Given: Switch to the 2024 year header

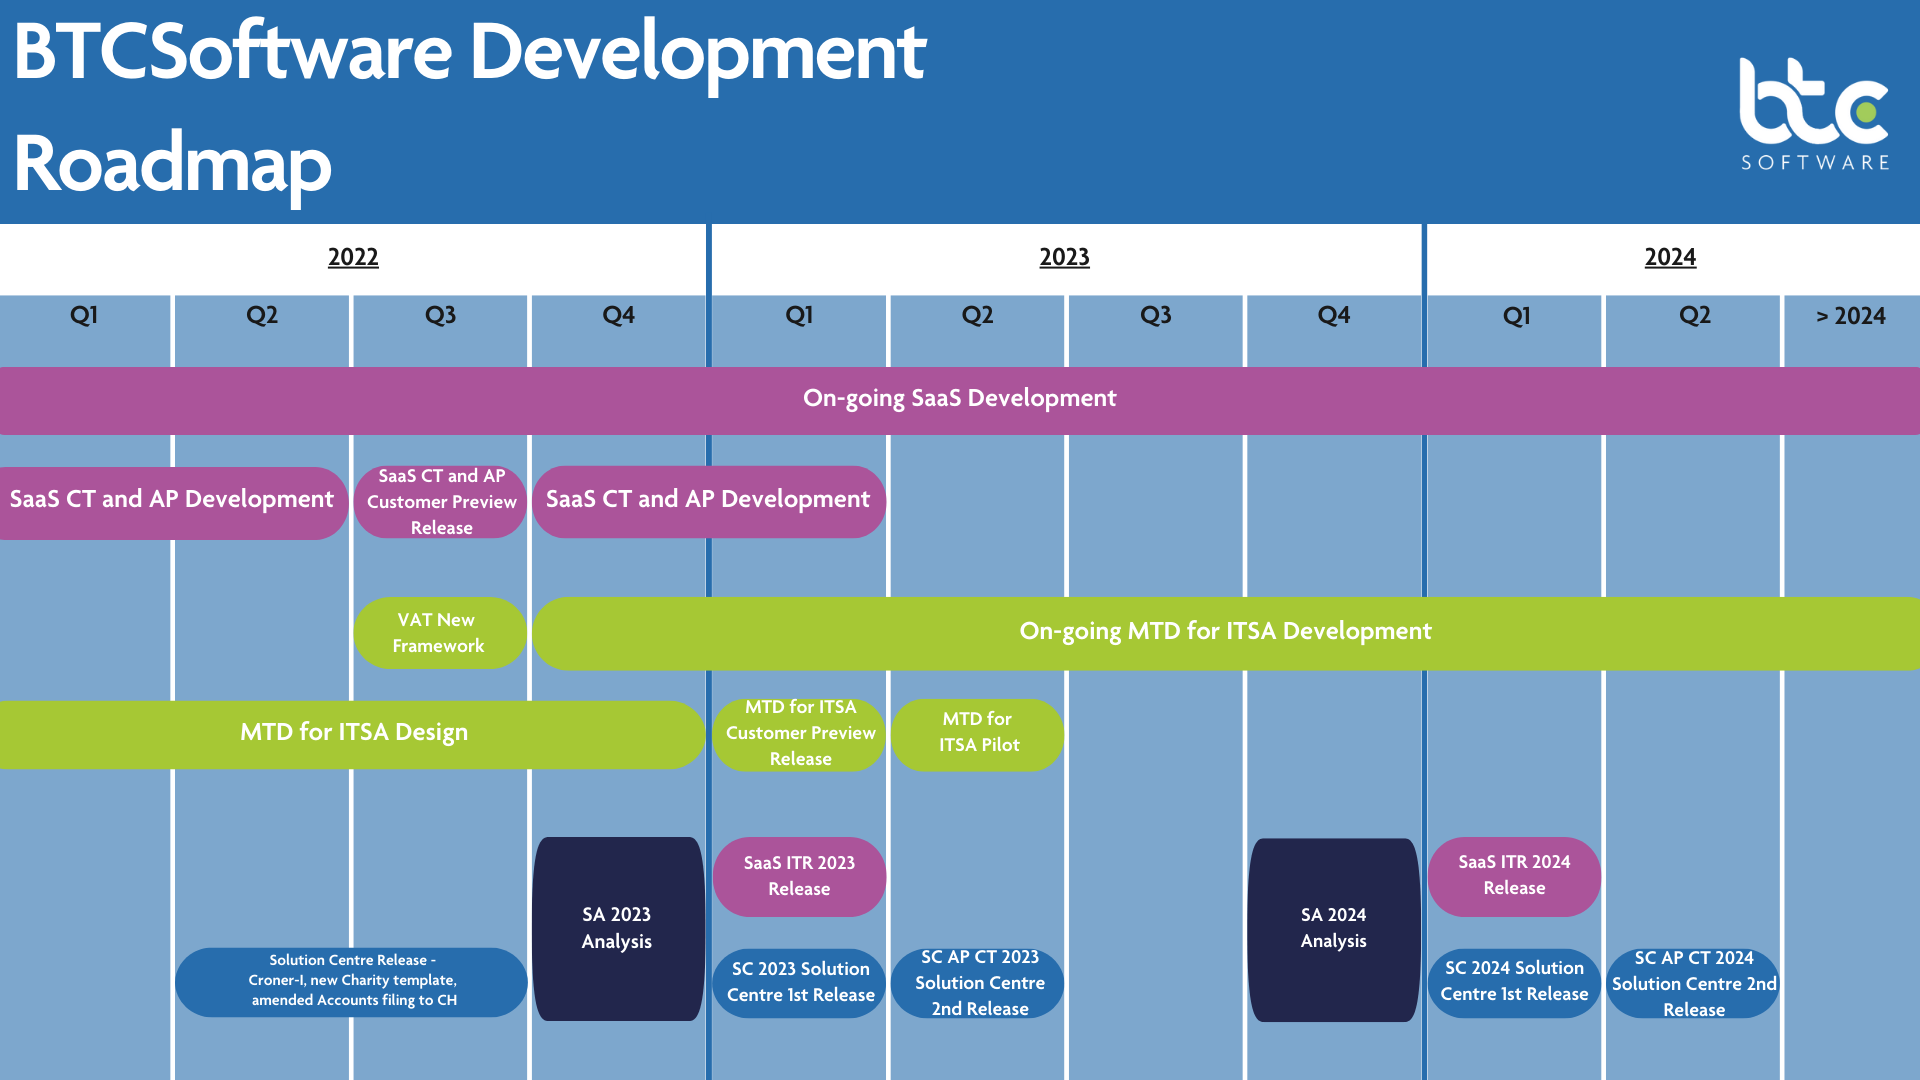Looking at the screenshot, I should tap(1670, 257).
